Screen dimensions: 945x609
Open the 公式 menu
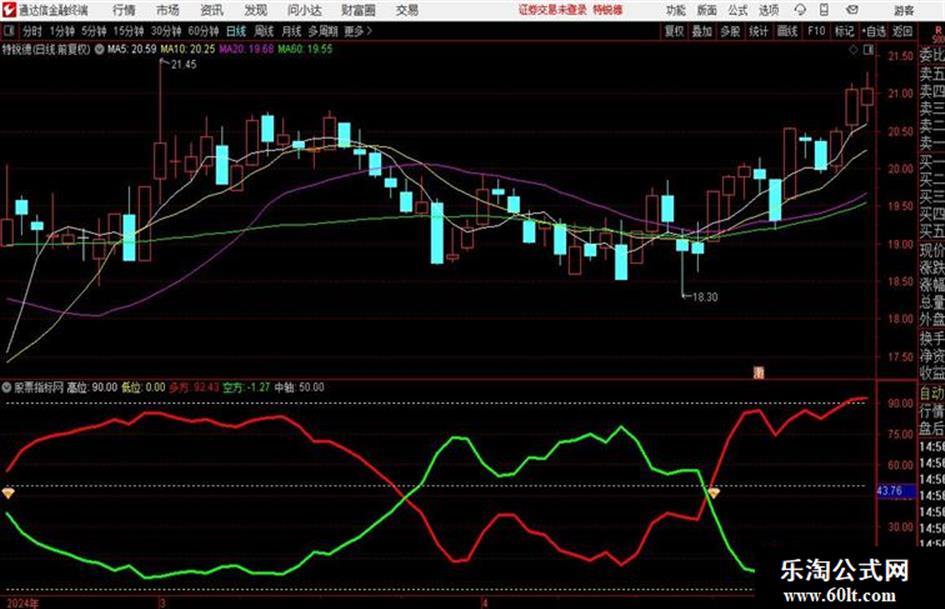[738, 10]
